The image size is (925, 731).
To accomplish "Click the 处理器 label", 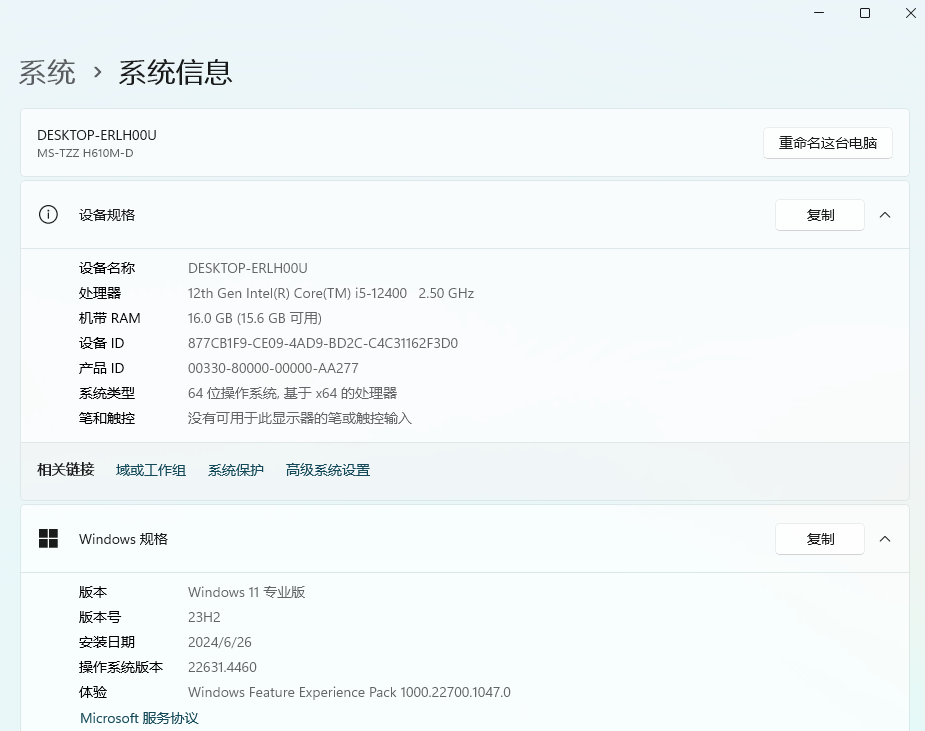I will [100, 293].
